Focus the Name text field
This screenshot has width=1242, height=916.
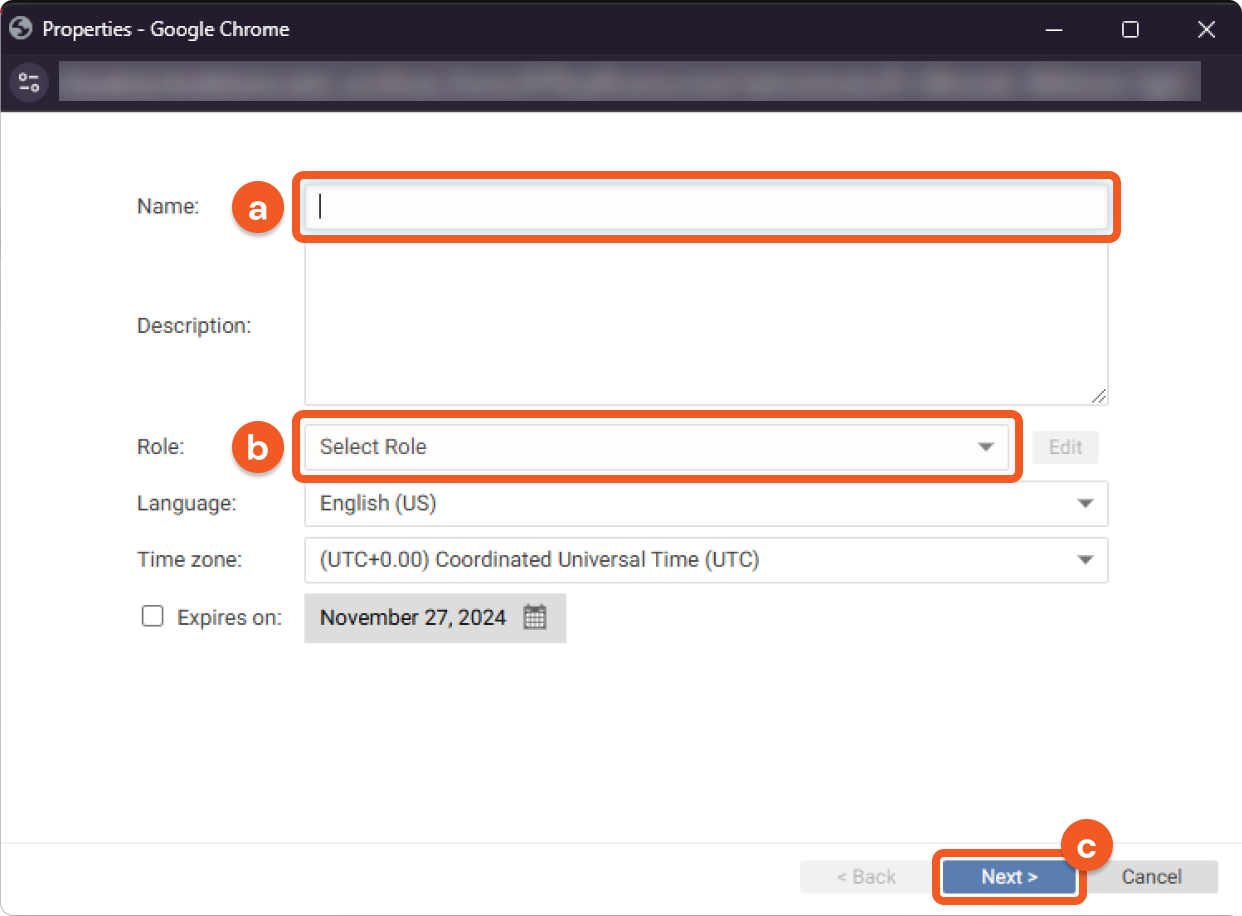pyautogui.click(x=705, y=206)
